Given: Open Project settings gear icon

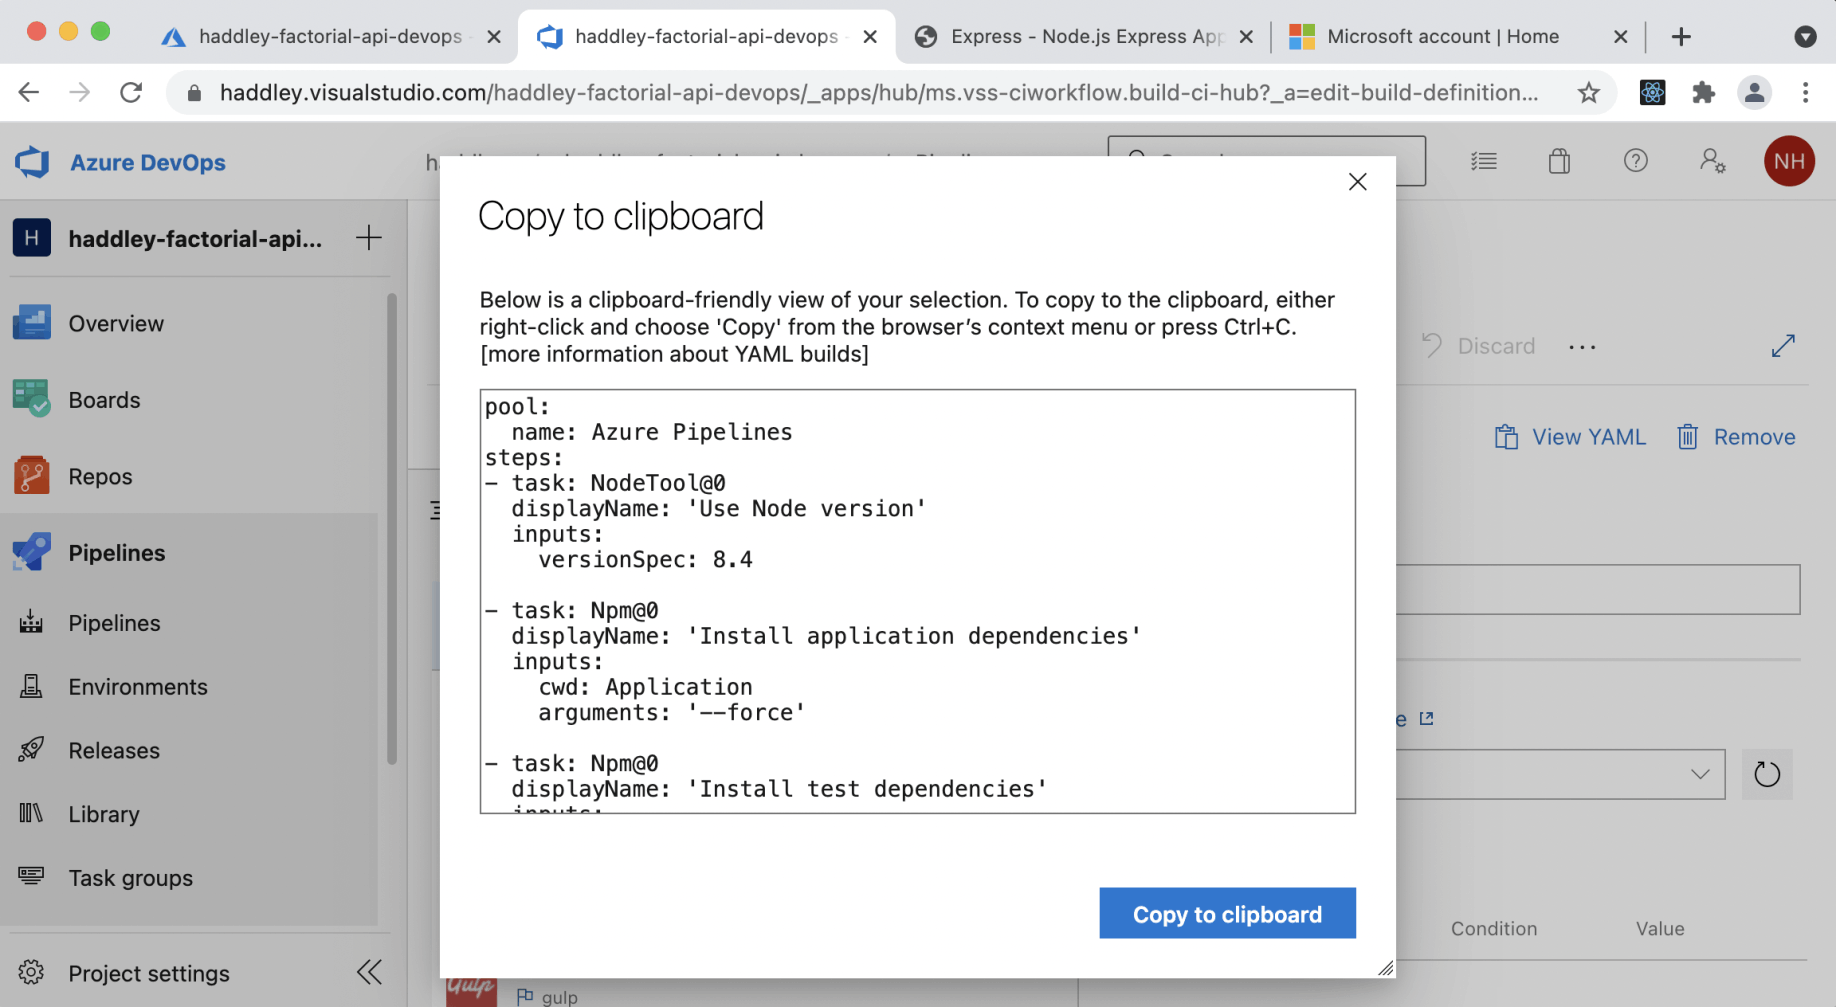Looking at the screenshot, I should [31, 972].
